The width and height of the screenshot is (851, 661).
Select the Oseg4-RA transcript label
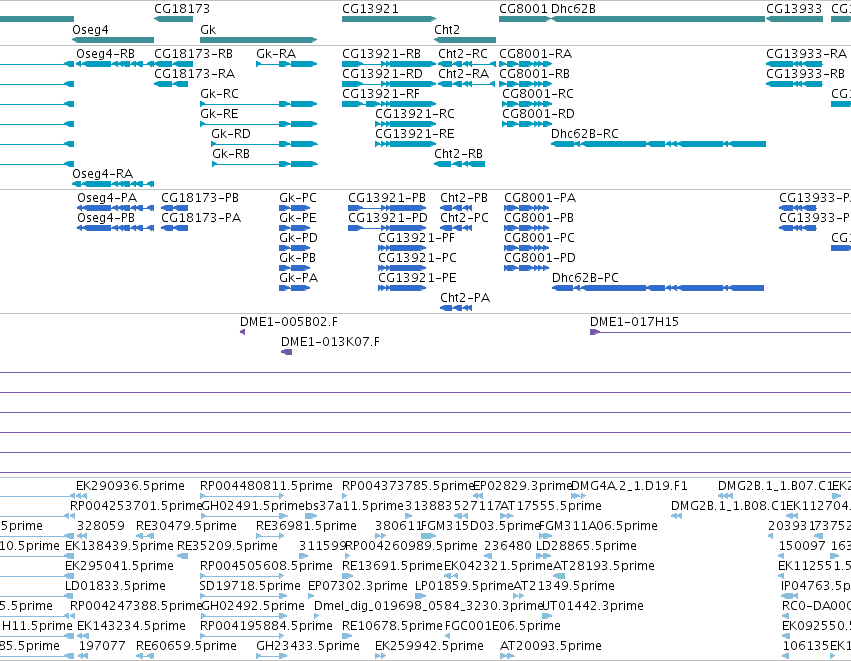tap(103, 174)
